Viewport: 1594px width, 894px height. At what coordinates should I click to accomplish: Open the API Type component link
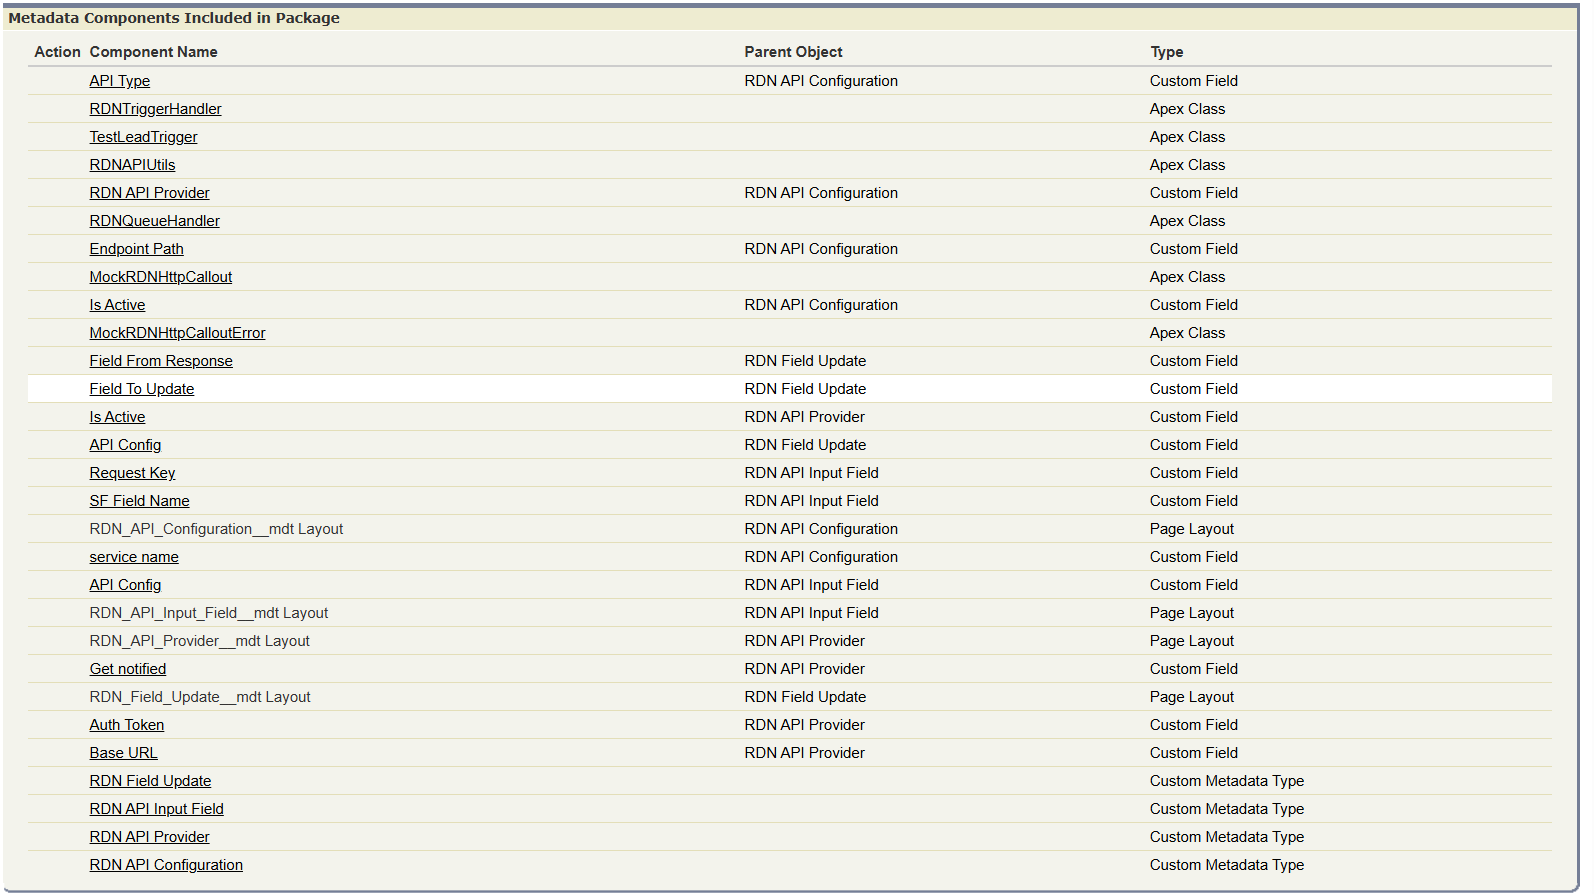(119, 81)
